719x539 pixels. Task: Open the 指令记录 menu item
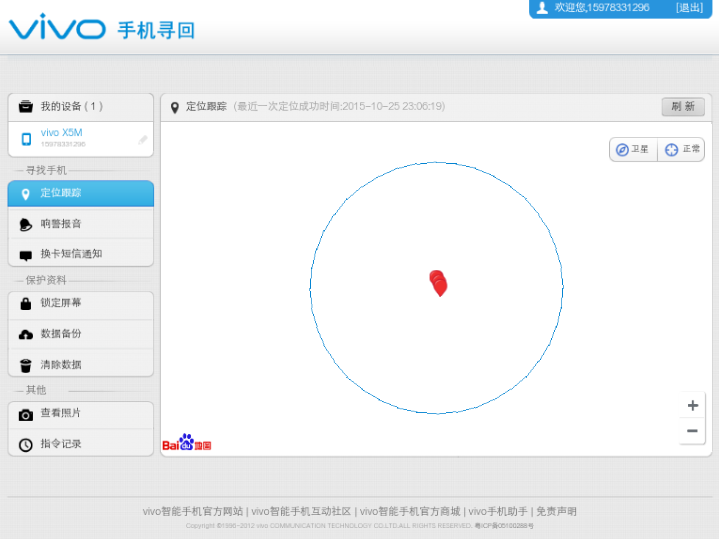(x=81, y=444)
